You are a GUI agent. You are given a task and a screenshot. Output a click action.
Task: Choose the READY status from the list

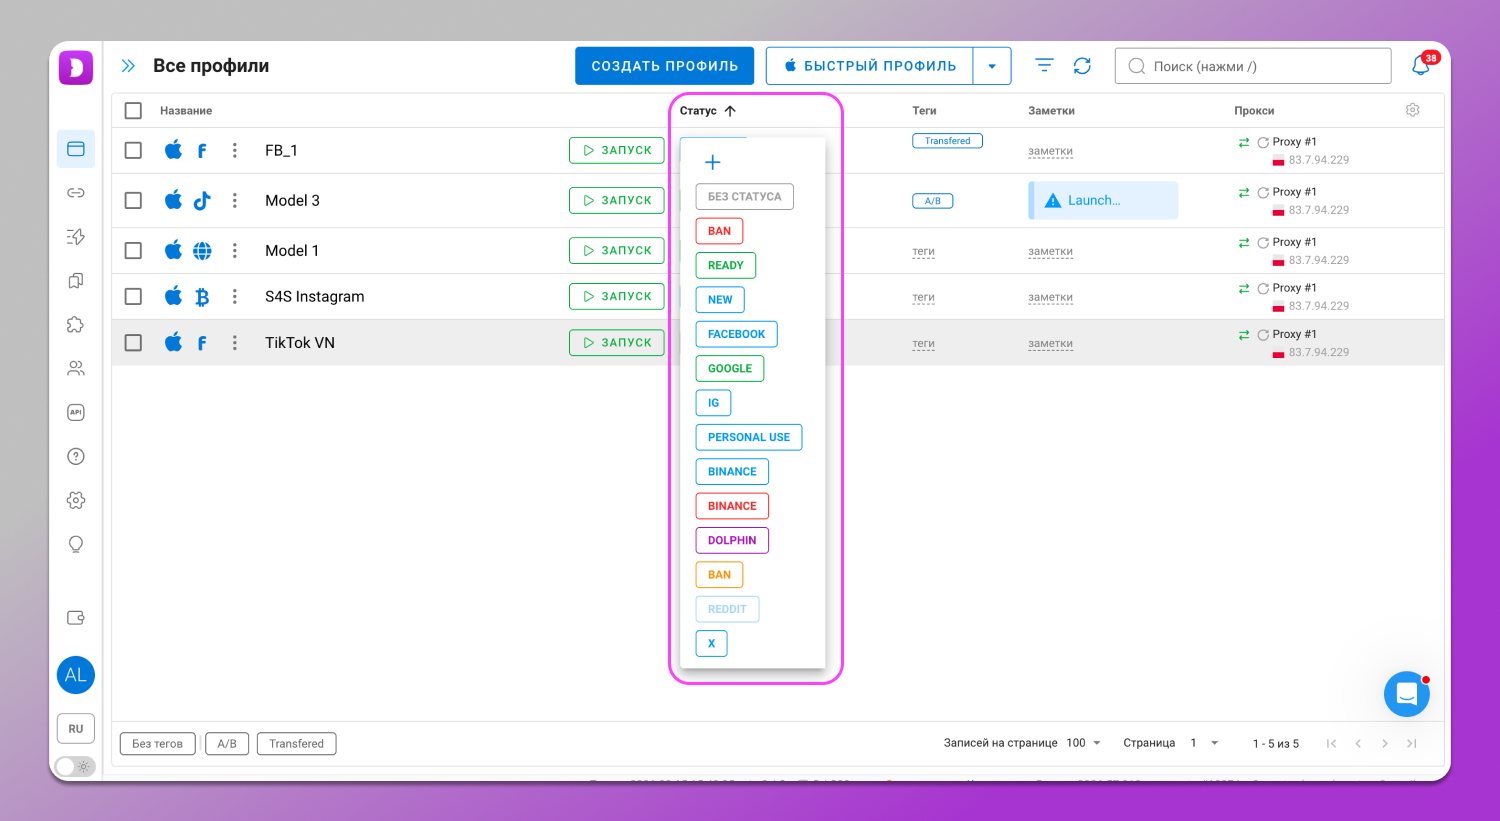click(725, 265)
